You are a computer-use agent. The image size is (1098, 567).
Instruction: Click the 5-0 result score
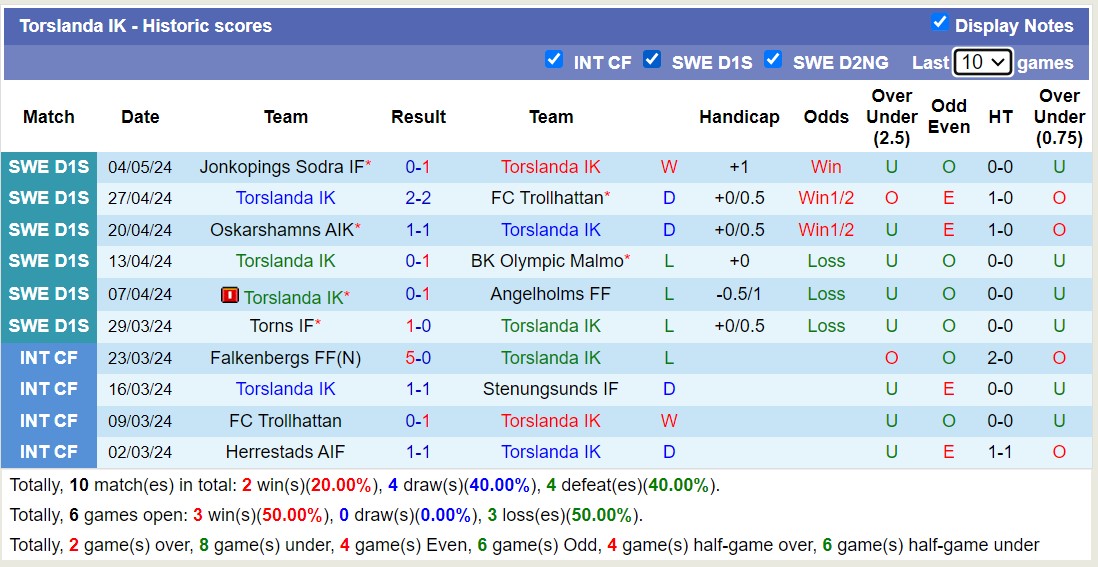coord(418,358)
